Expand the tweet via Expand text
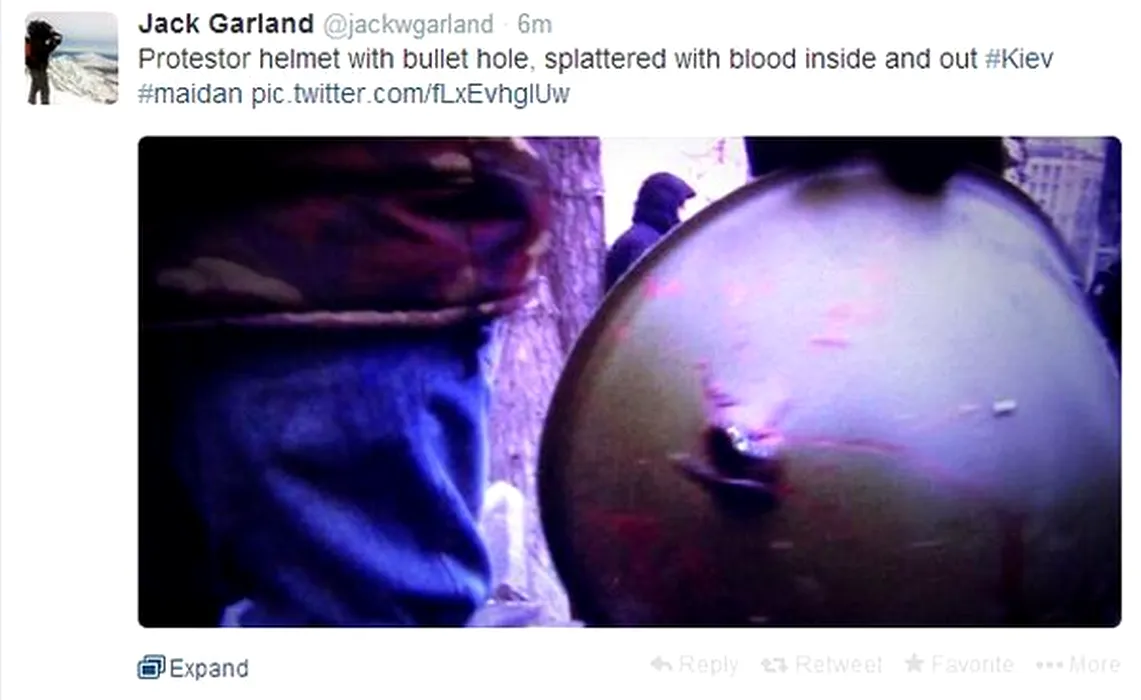The width and height of the screenshot is (1141, 700). tap(209, 668)
